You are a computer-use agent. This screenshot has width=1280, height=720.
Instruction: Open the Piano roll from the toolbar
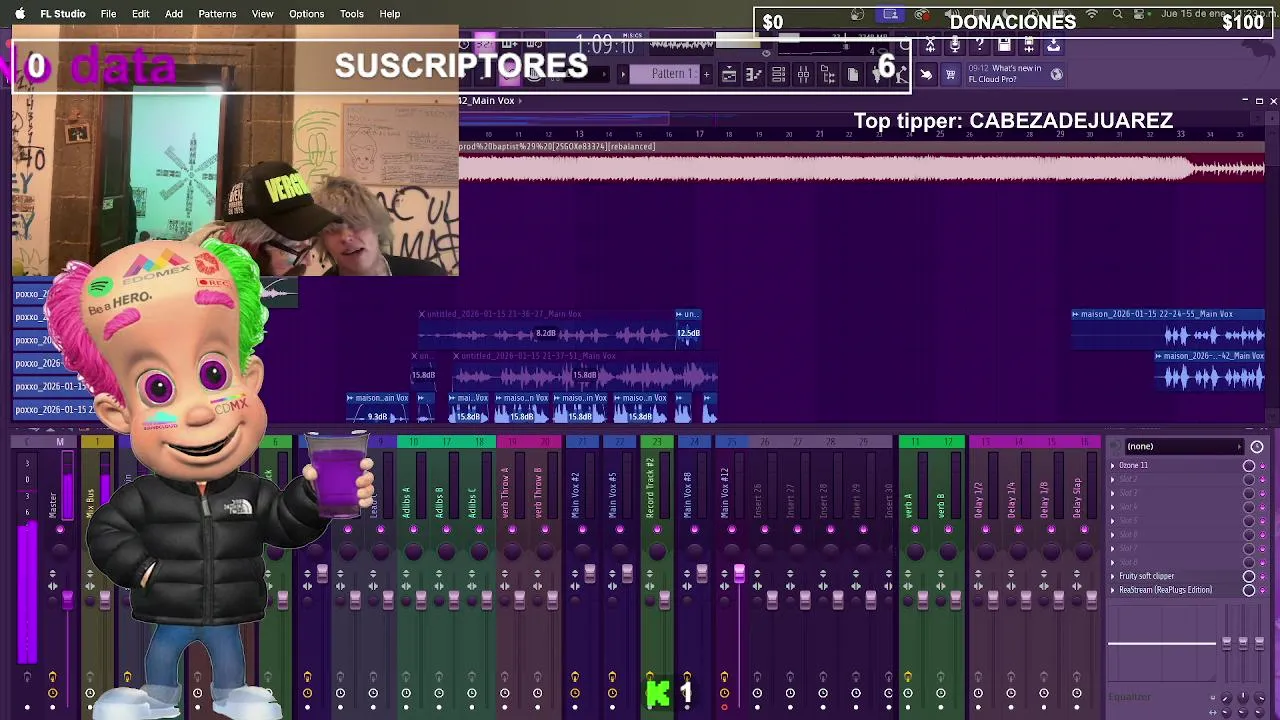tap(754, 75)
